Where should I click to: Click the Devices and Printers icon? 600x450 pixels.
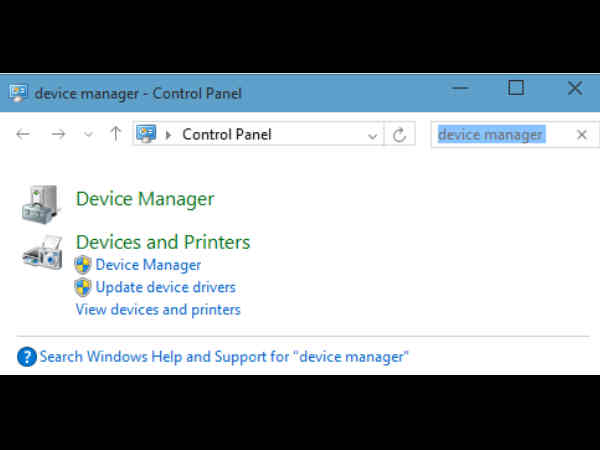(x=42, y=253)
